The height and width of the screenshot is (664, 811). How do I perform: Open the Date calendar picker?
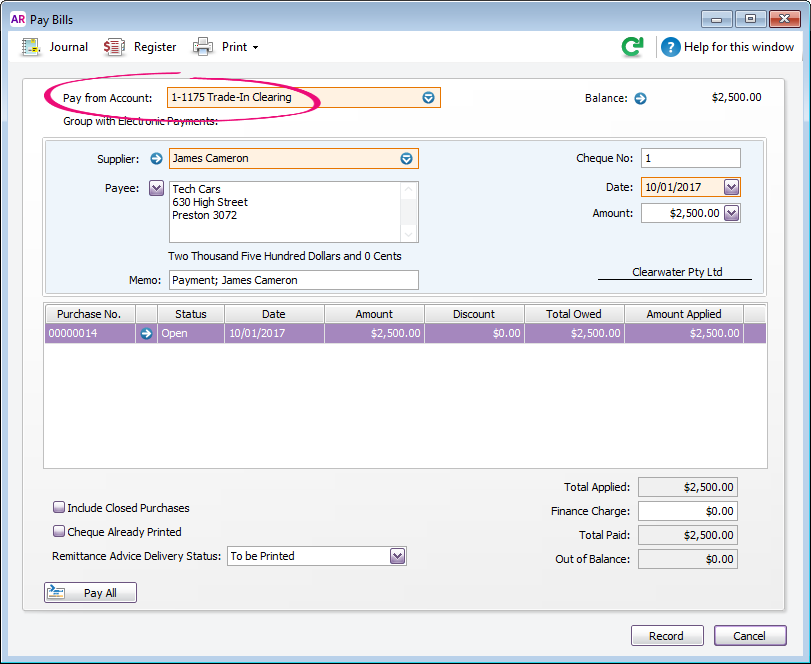pos(731,187)
